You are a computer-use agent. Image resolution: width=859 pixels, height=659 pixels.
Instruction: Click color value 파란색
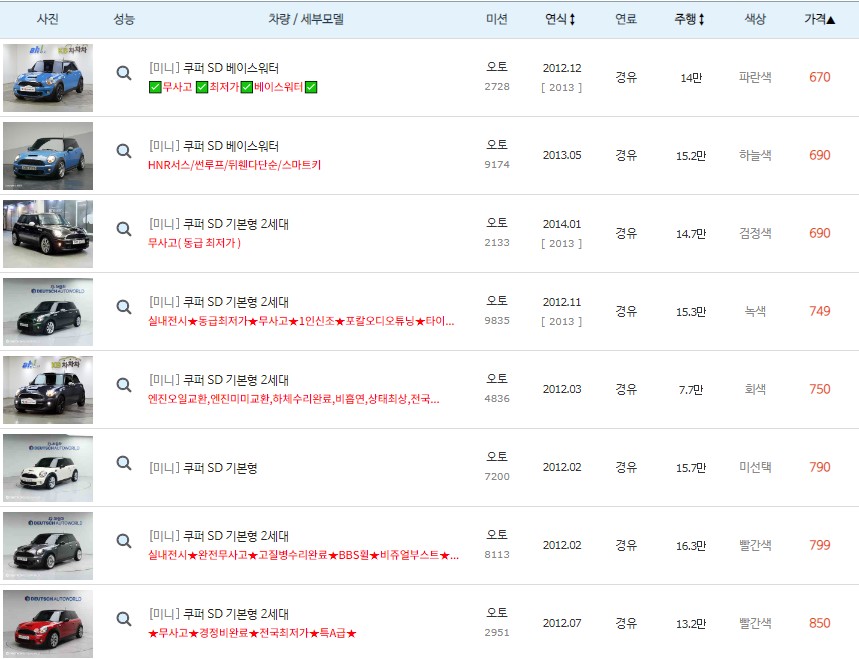coord(755,77)
